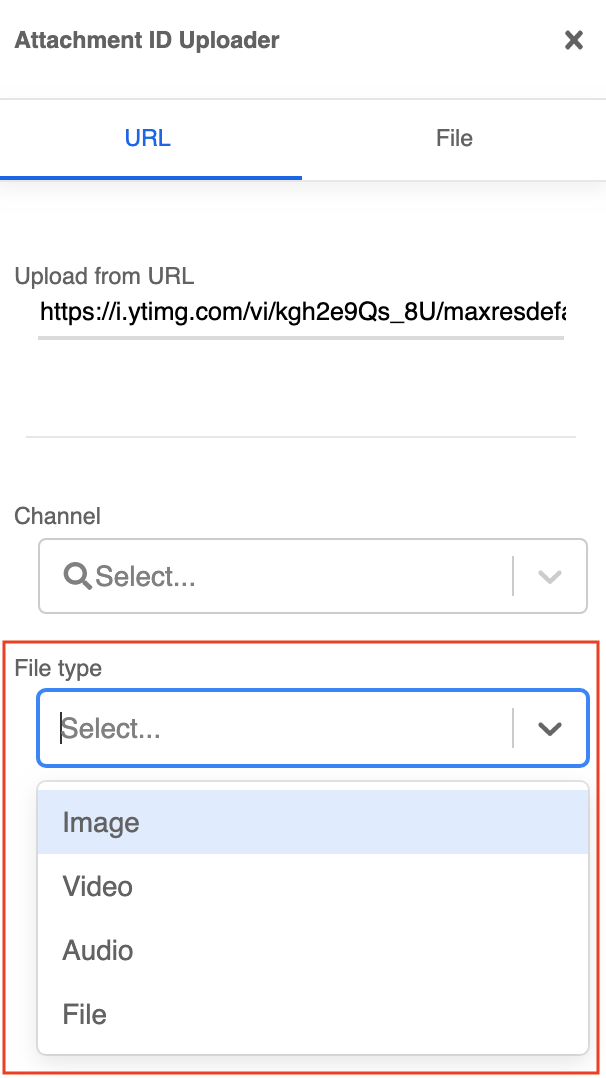Screen dimensions: 606x1078
Task: Choose File option in the type list
Action: (x=313, y=1014)
